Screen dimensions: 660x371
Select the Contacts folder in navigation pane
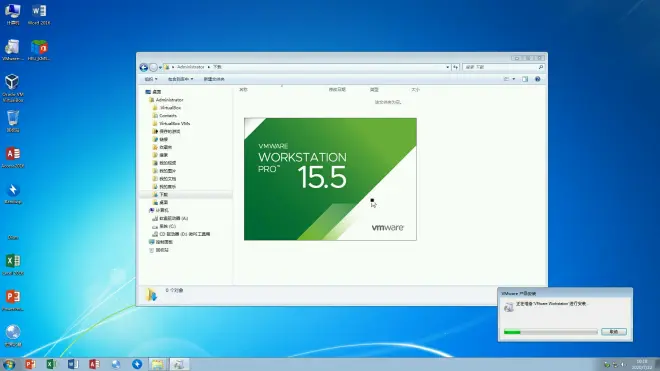pos(168,115)
